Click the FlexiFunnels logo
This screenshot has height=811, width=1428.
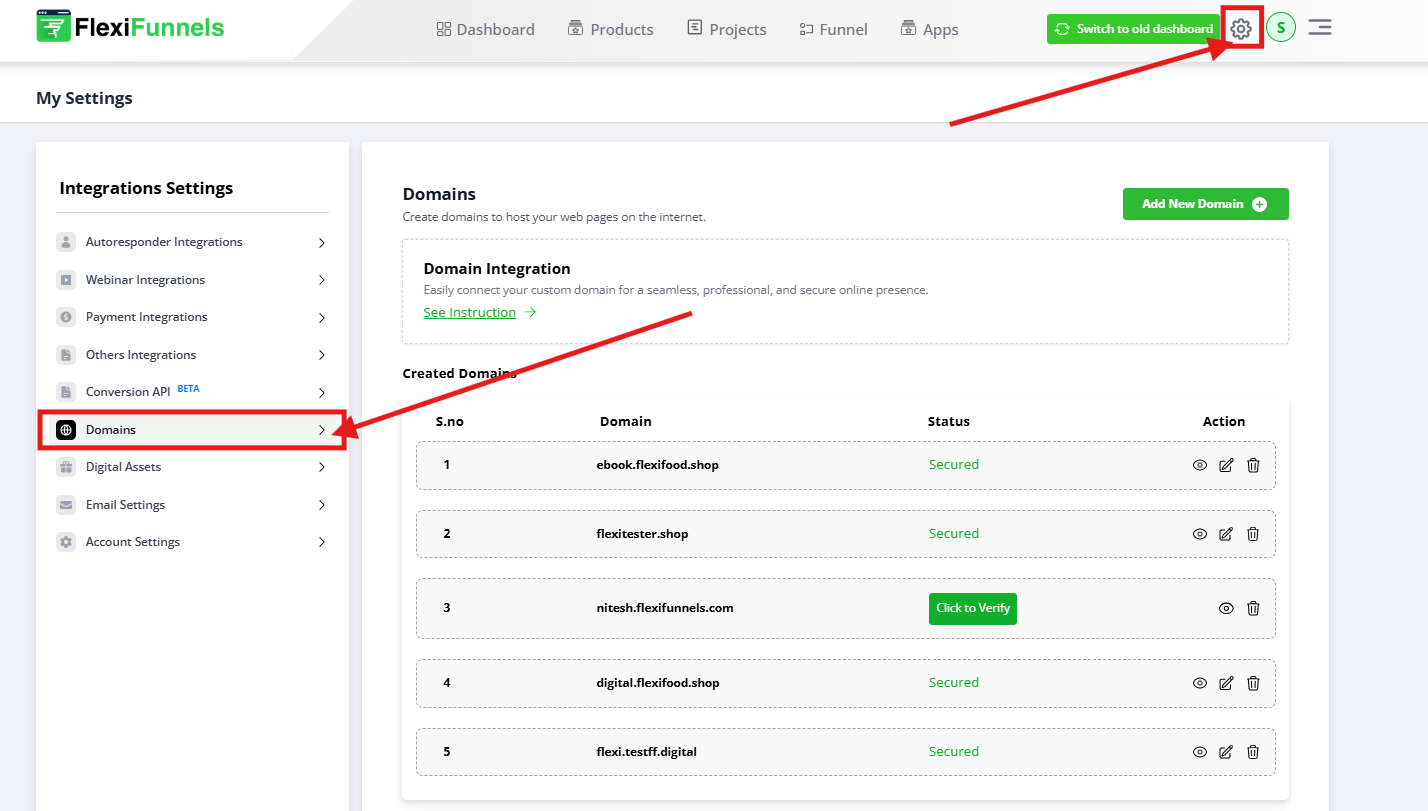130,27
